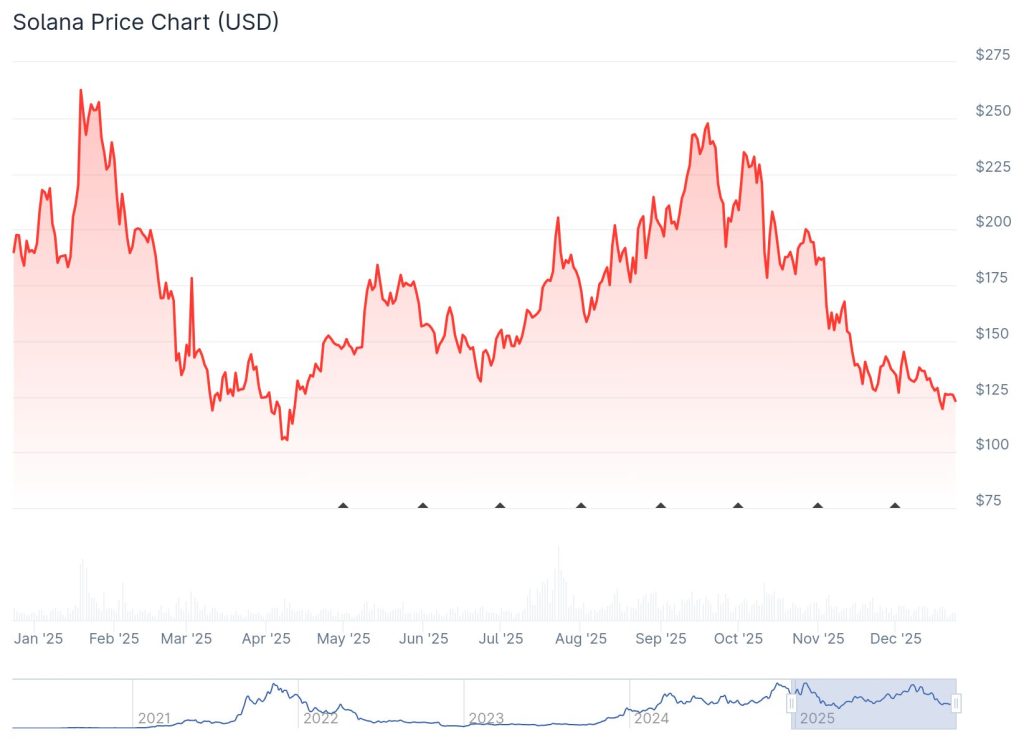Click the diamond icon at Dec '25
The height and width of the screenshot is (747, 1024).
[895, 506]
